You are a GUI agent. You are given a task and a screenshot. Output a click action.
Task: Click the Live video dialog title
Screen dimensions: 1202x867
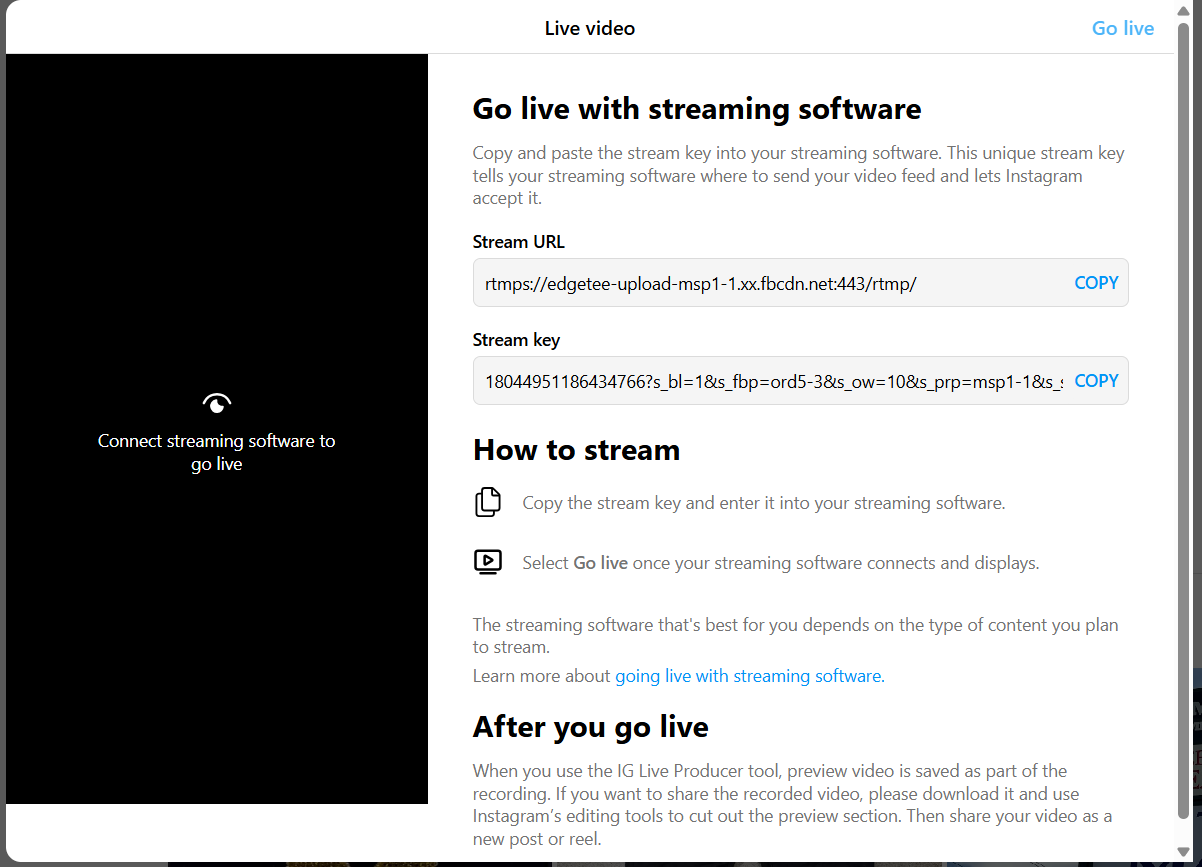[x=589, y=28]
